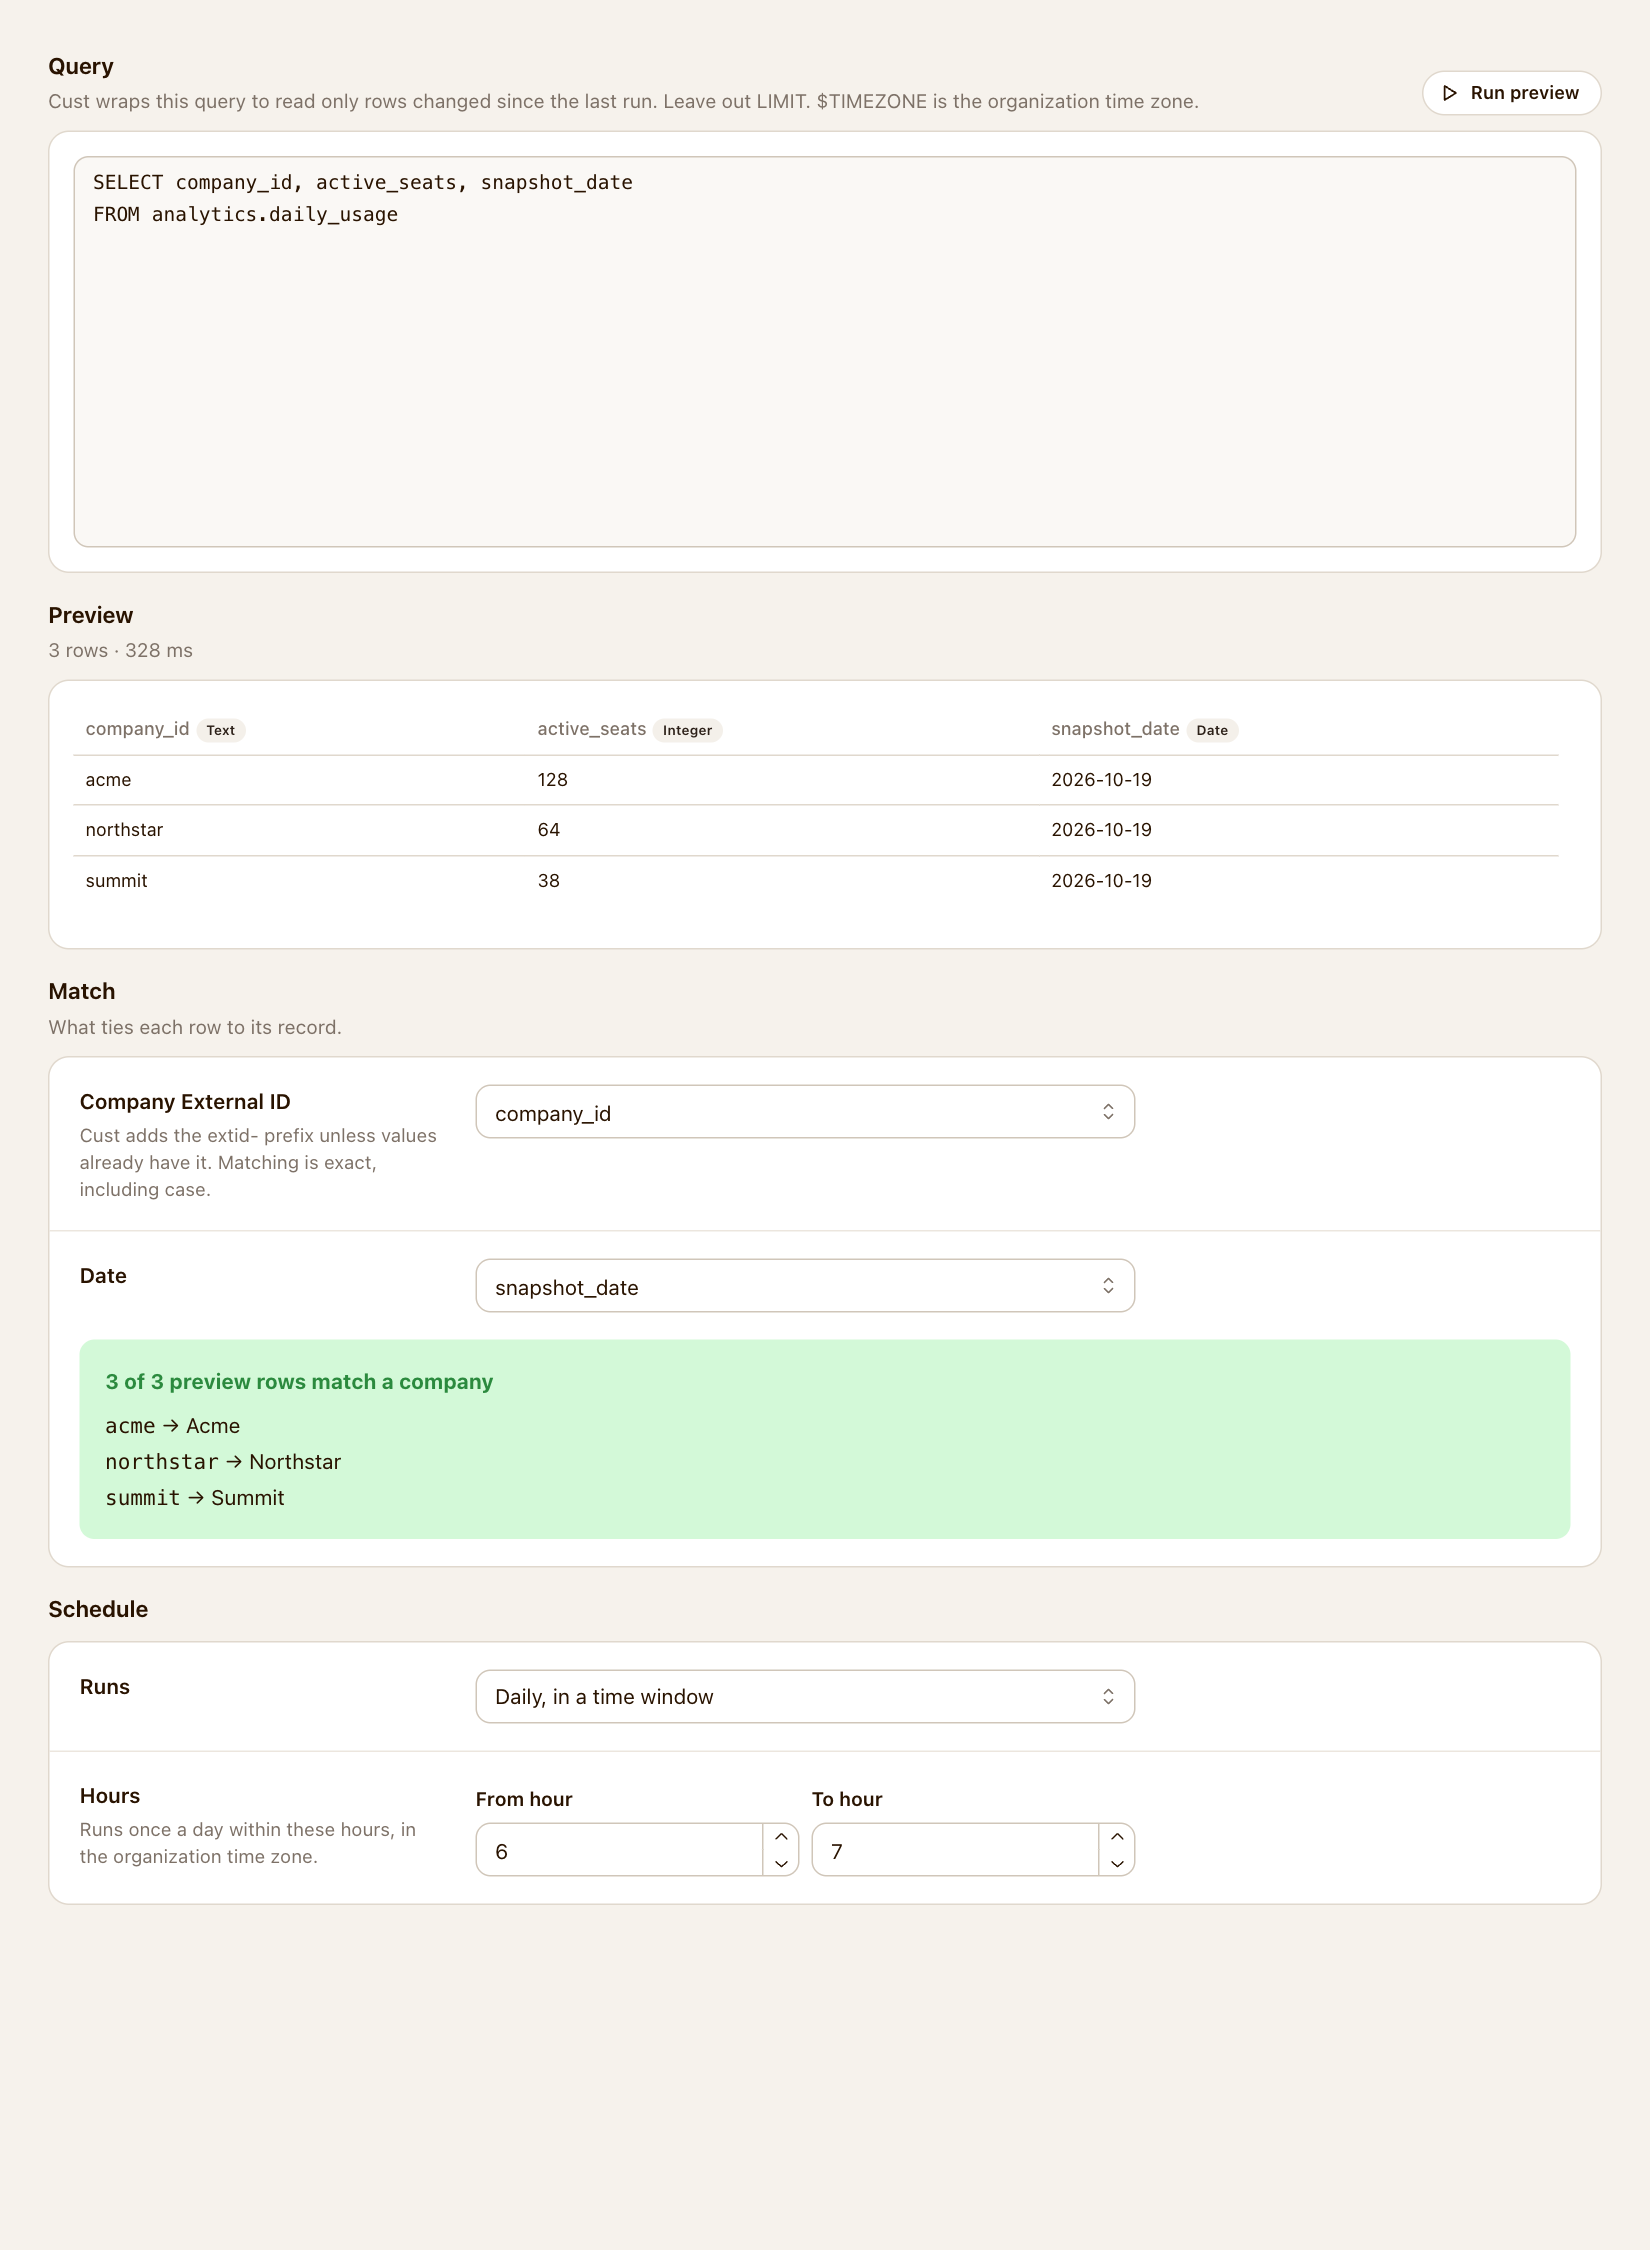
Task: Click the snapshot date in the summit row
Action: tap(1101, 881)
